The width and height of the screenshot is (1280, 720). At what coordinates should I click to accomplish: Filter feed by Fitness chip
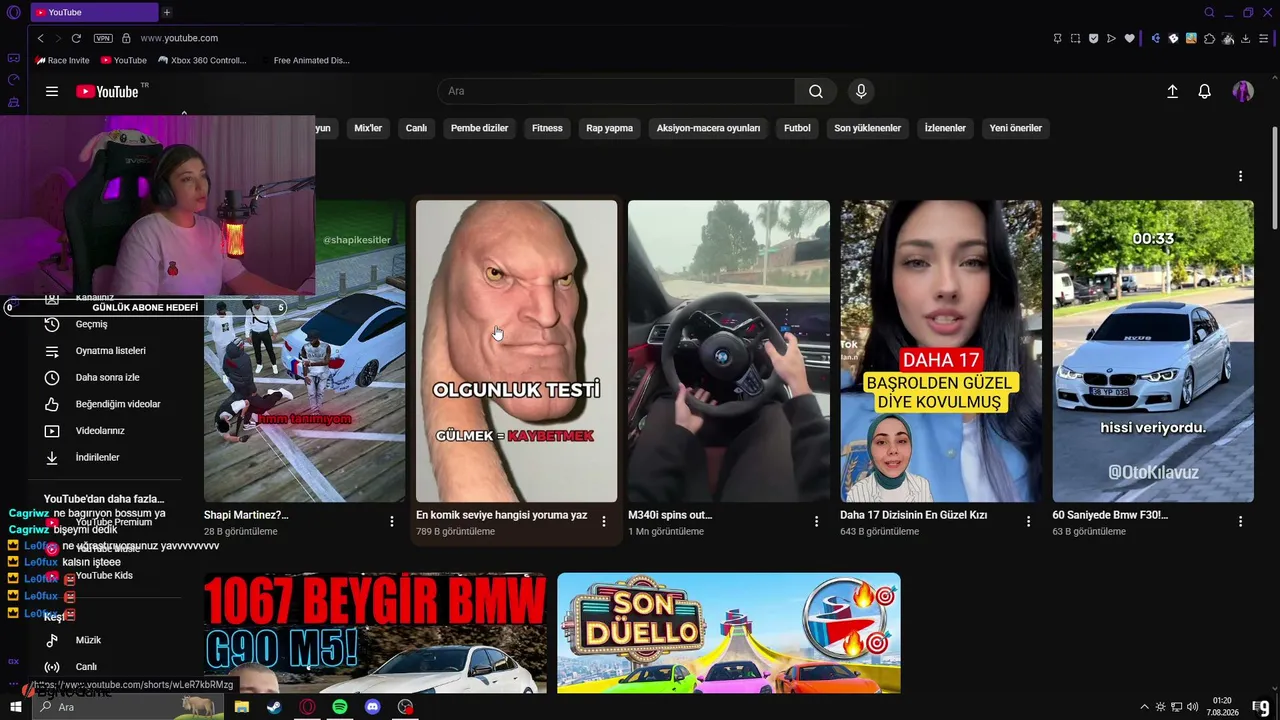547,128
